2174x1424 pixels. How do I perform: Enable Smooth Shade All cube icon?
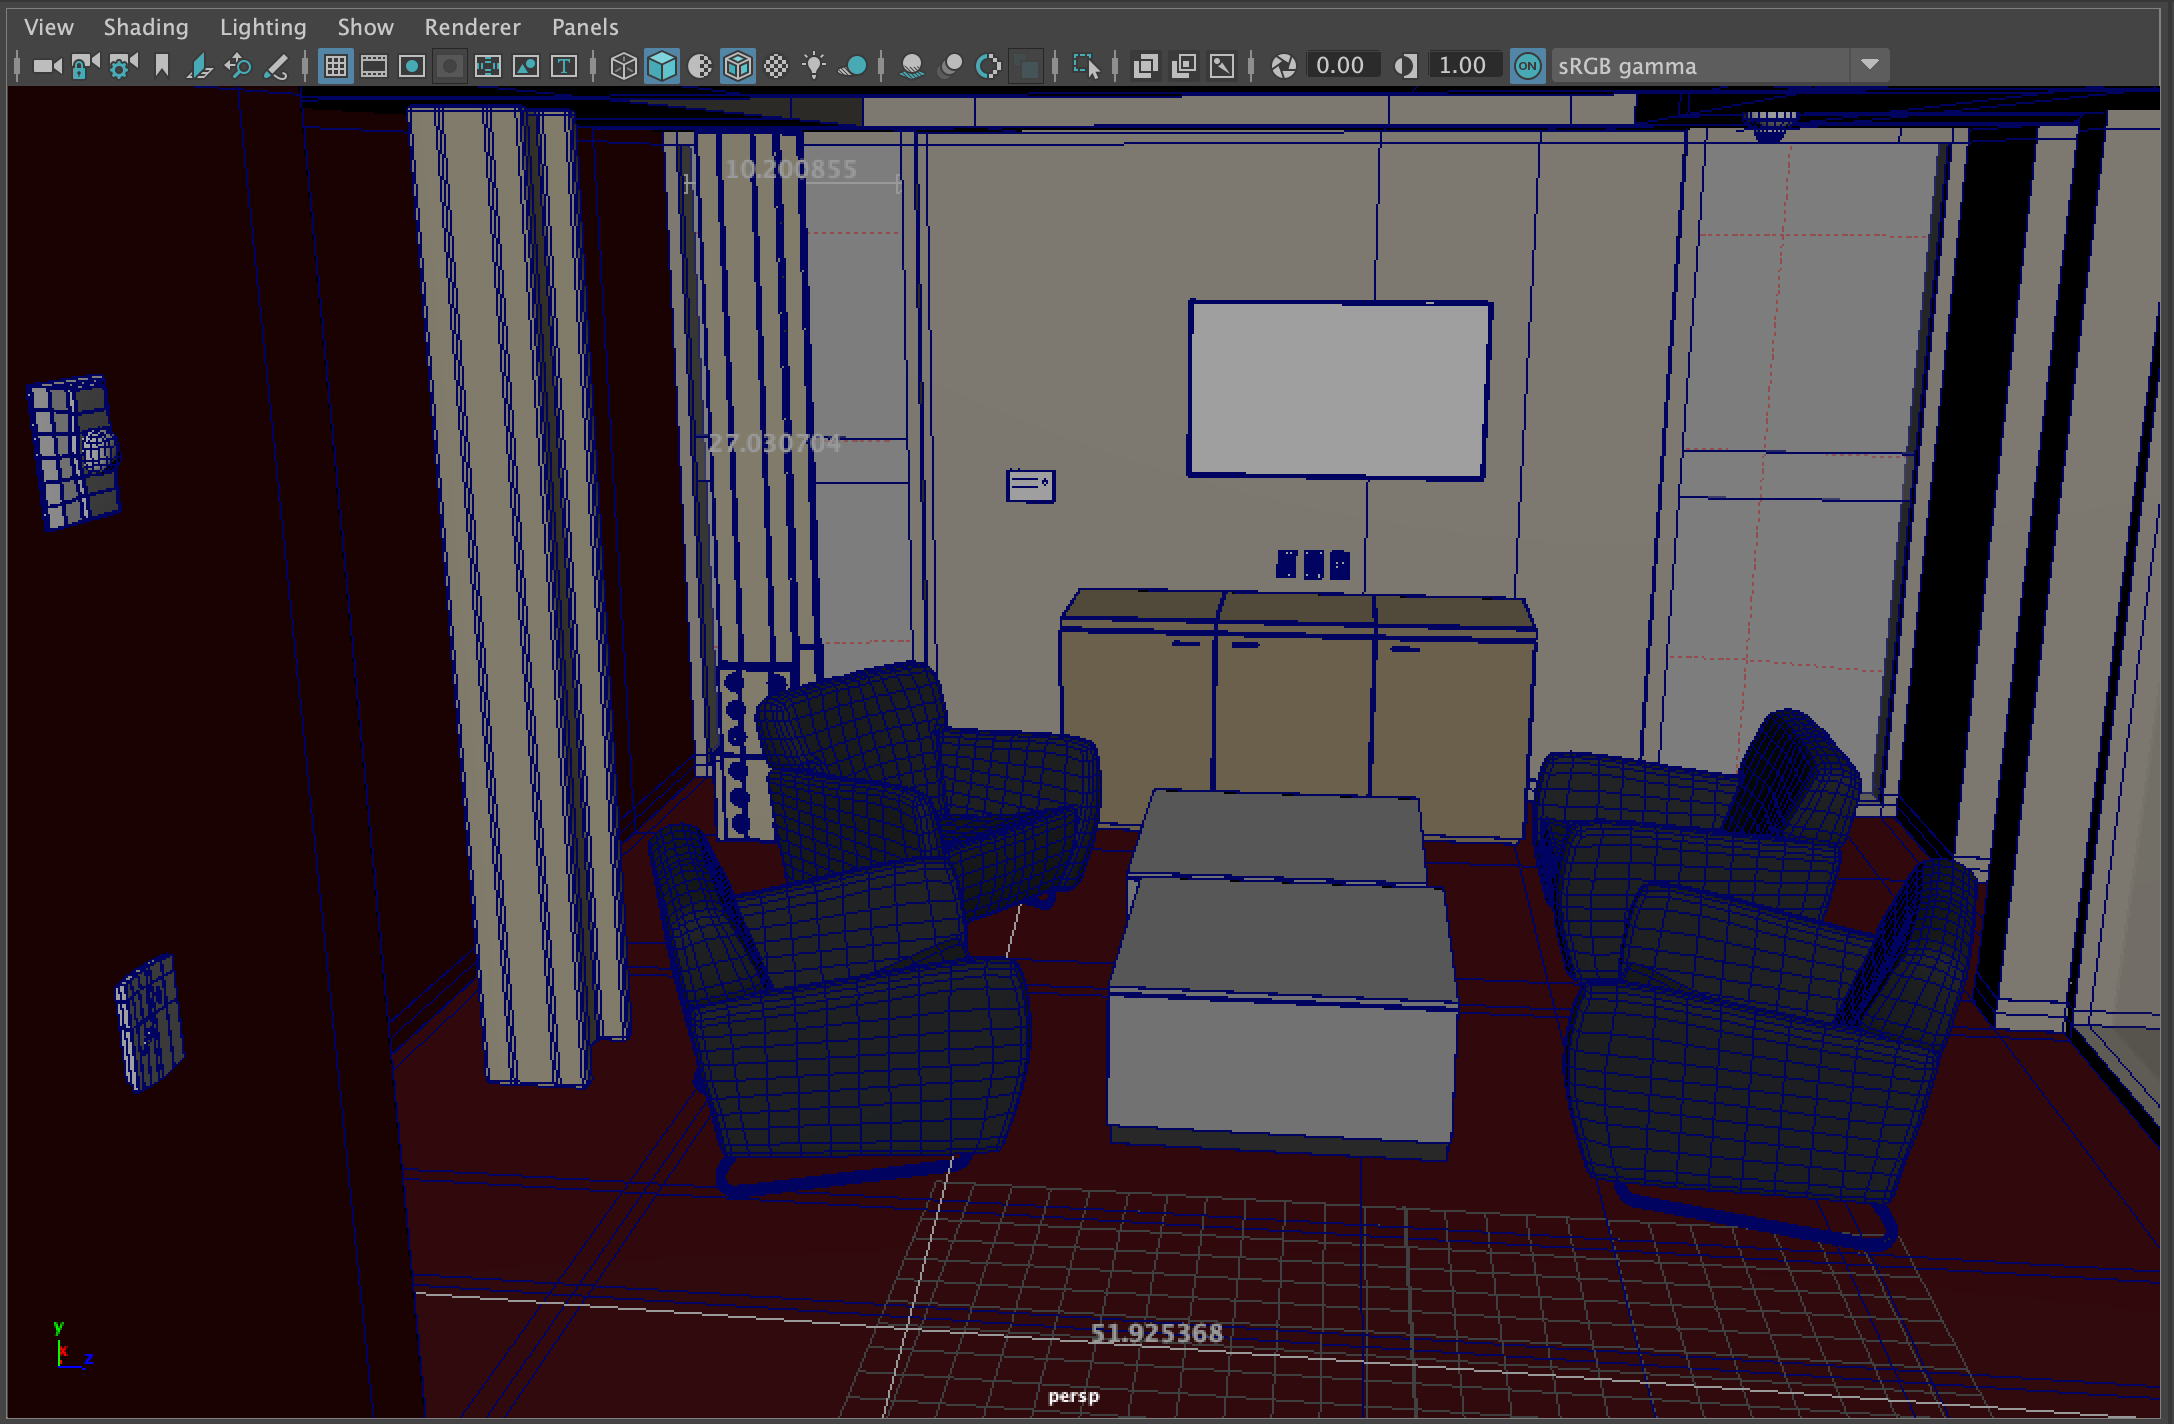[661, 66]
